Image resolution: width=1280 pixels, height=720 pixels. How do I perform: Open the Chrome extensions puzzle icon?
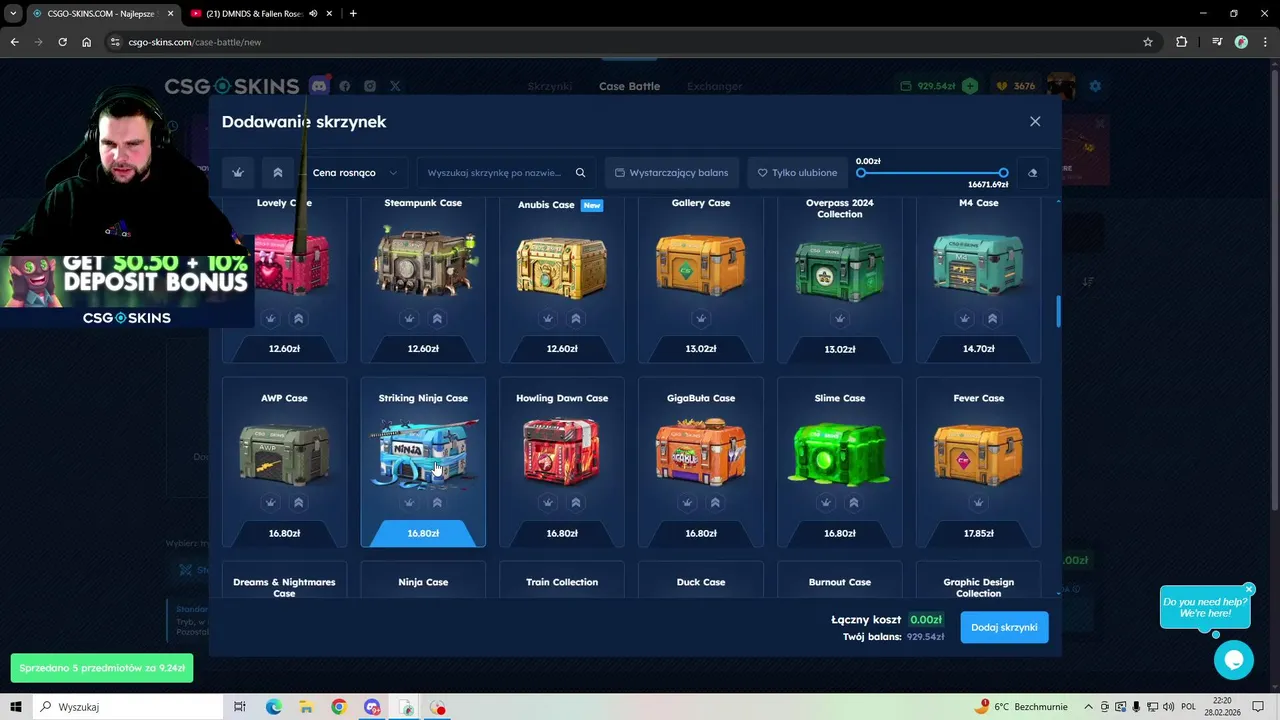click(1181, 42)
